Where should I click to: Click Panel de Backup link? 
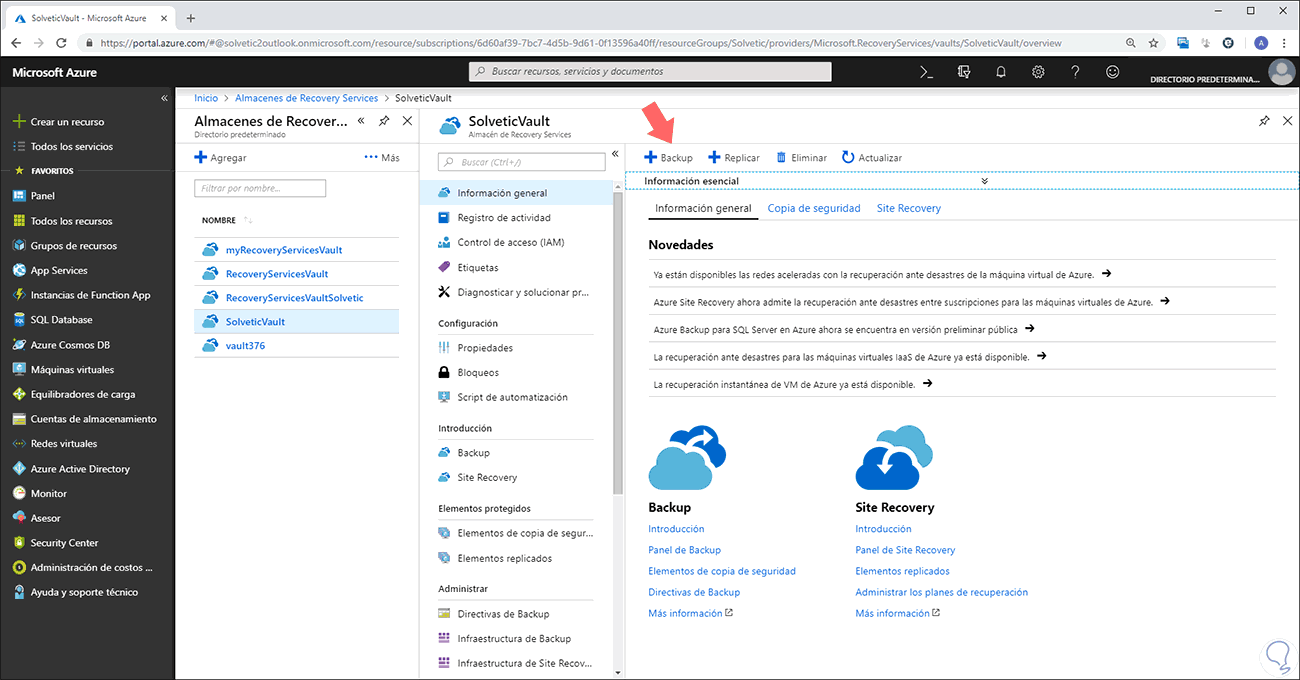[x=684, y=550]
